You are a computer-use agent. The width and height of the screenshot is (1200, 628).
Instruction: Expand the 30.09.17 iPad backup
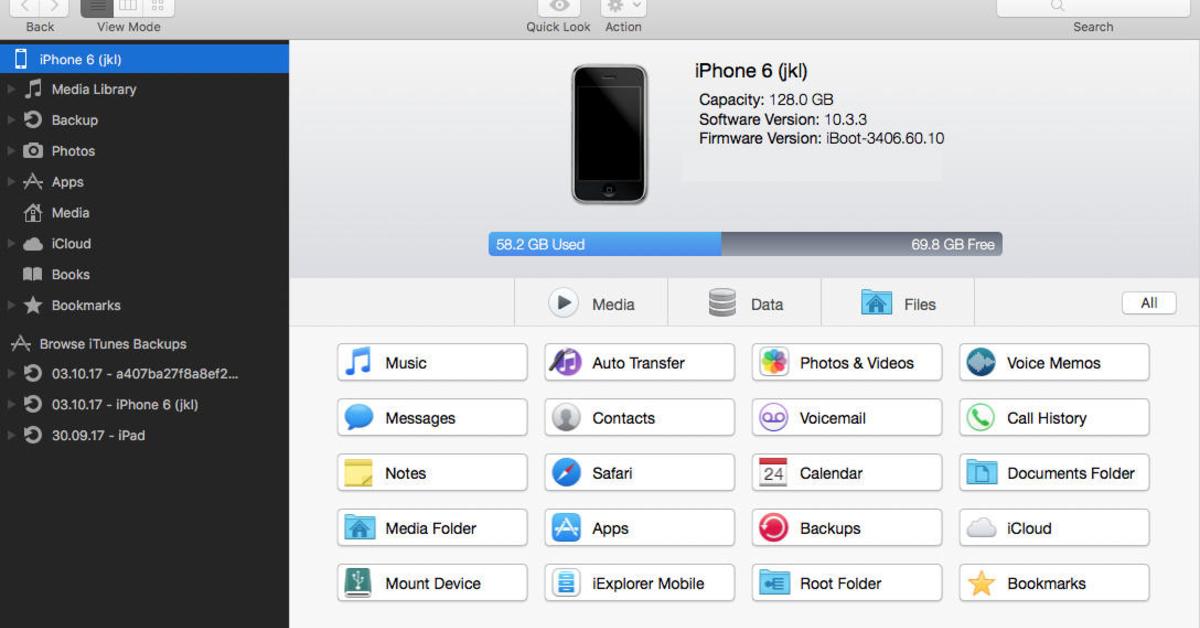pos(11,436)
